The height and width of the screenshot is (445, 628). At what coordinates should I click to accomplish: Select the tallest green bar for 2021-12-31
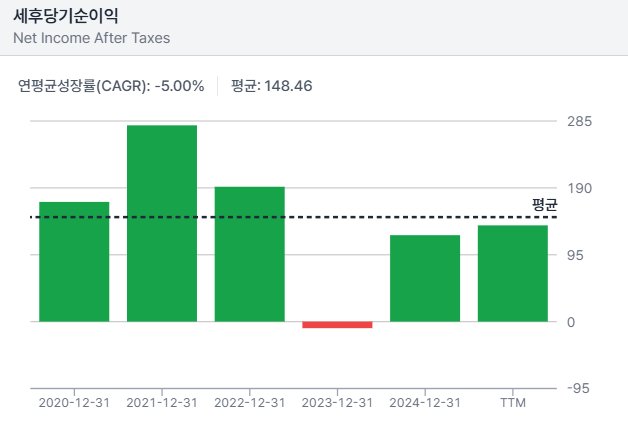click(x=162, y=223)
